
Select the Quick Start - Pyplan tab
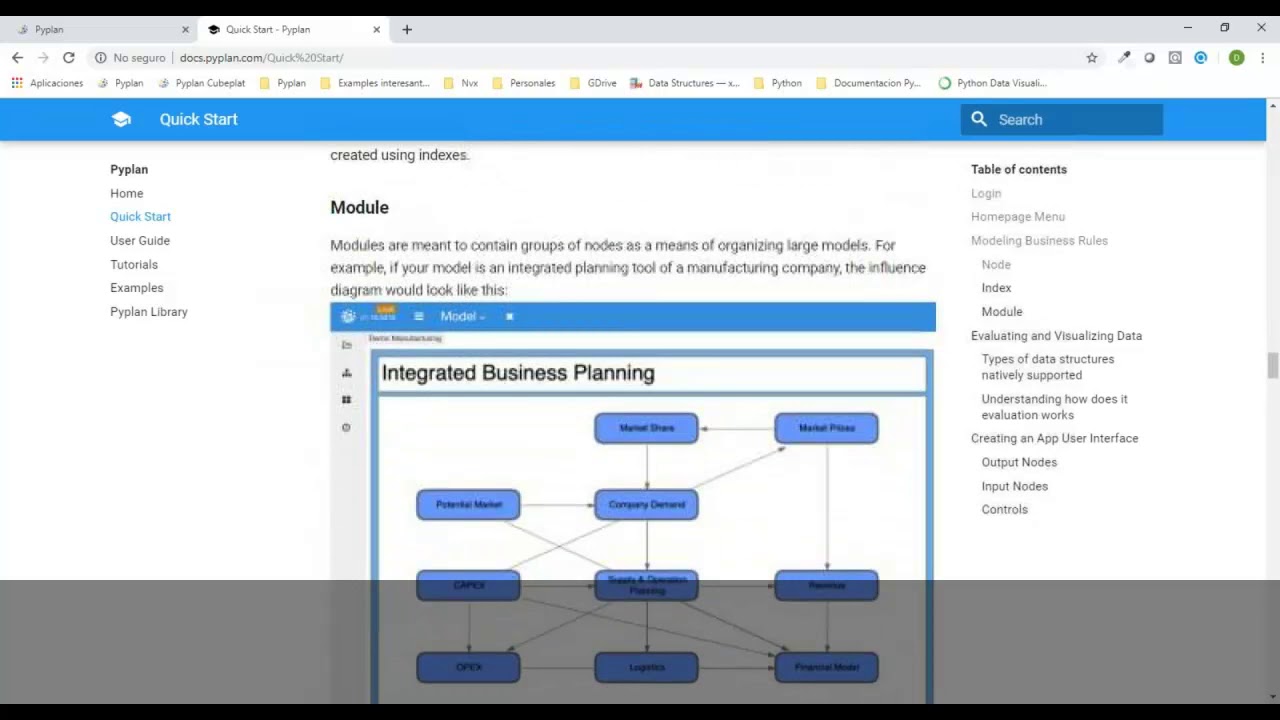tap(292, 30)
